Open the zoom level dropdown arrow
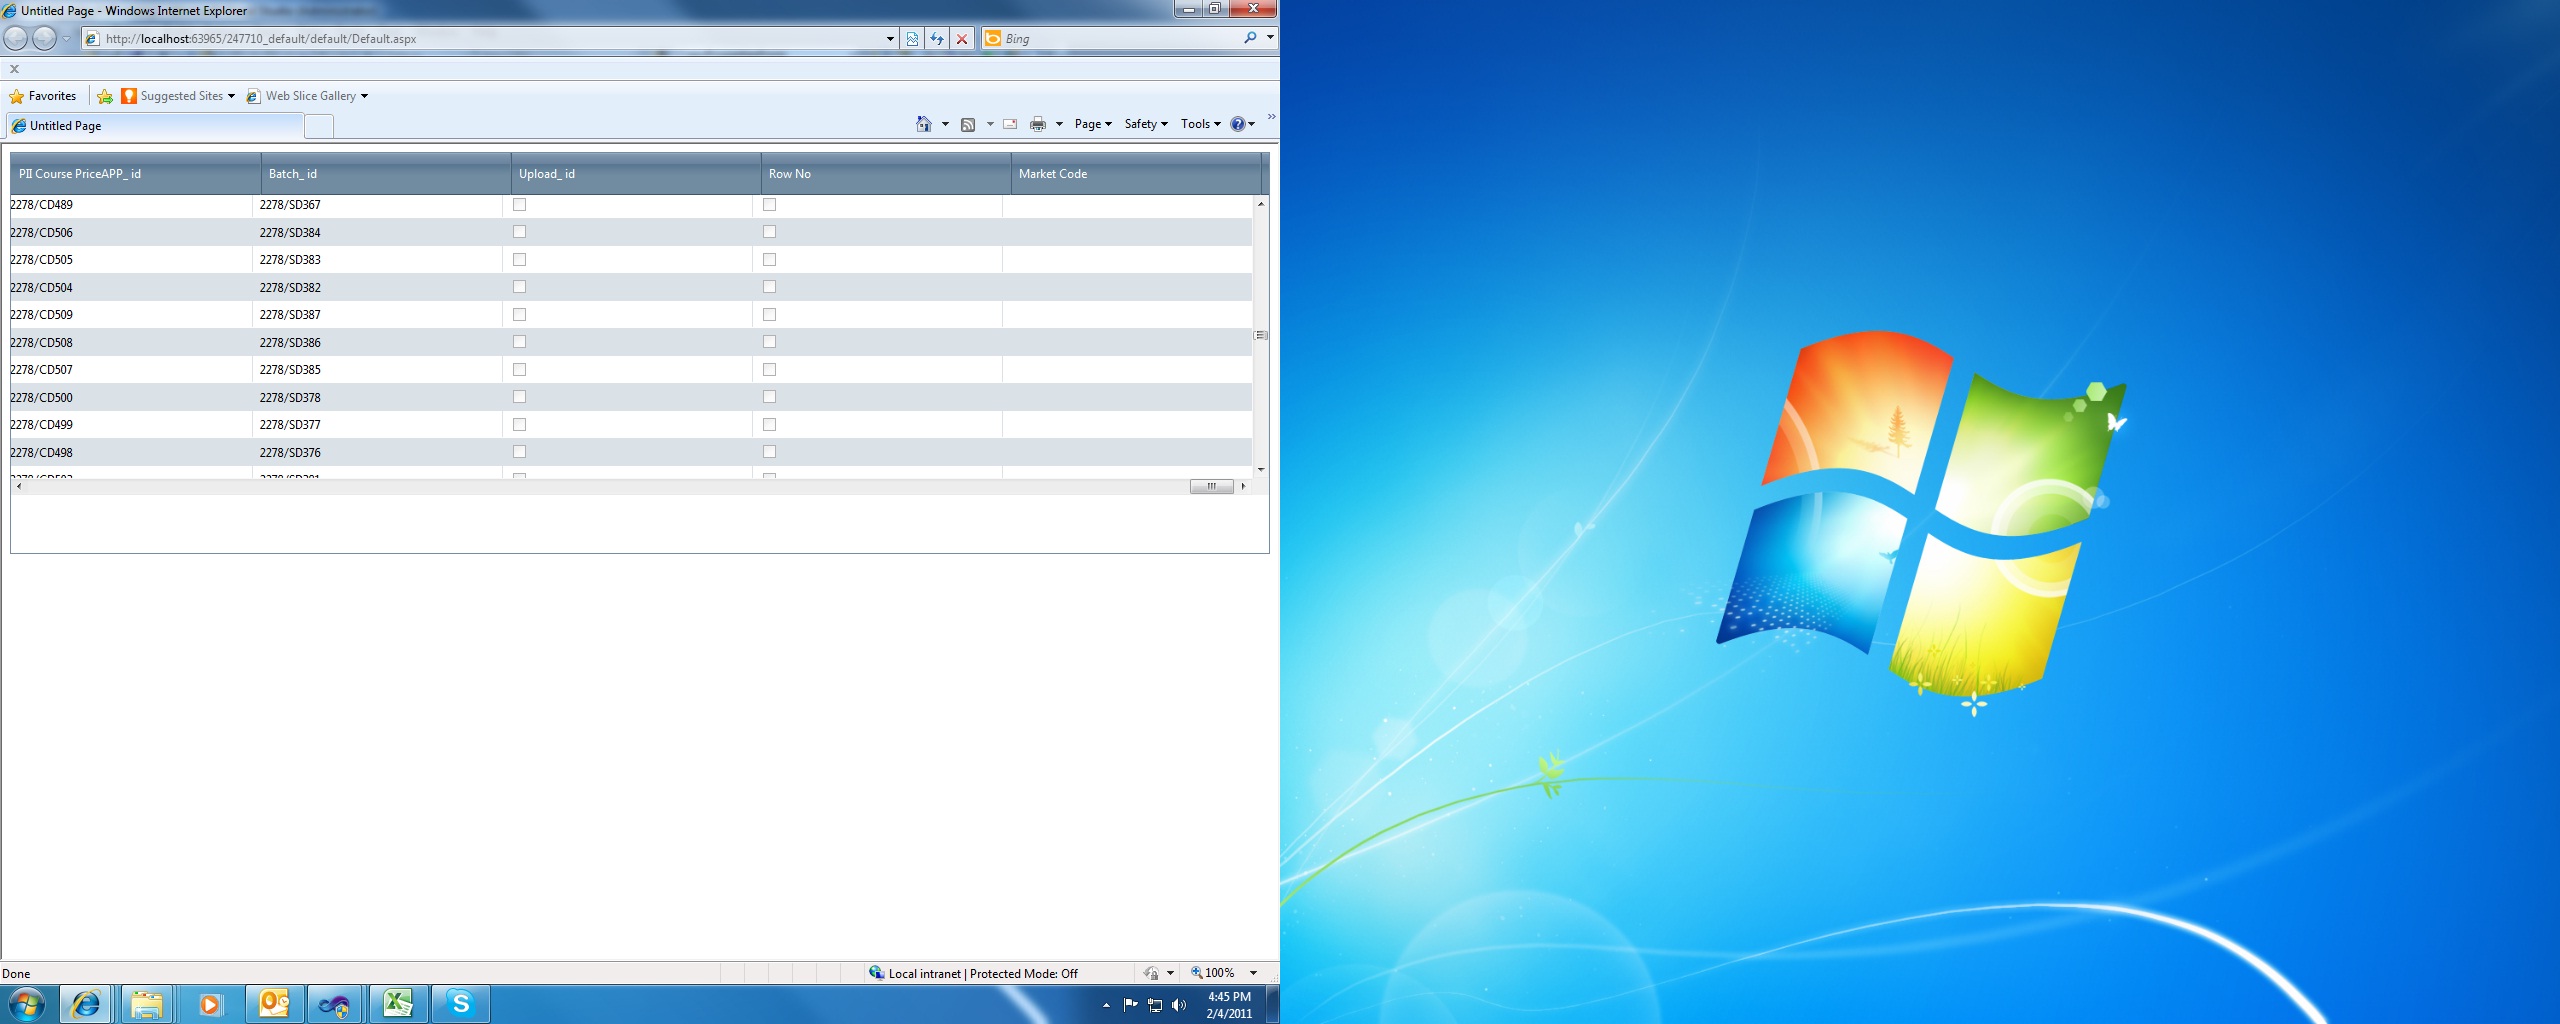This screenshot has height=1024, width=2560. (x=1253, y=973)
